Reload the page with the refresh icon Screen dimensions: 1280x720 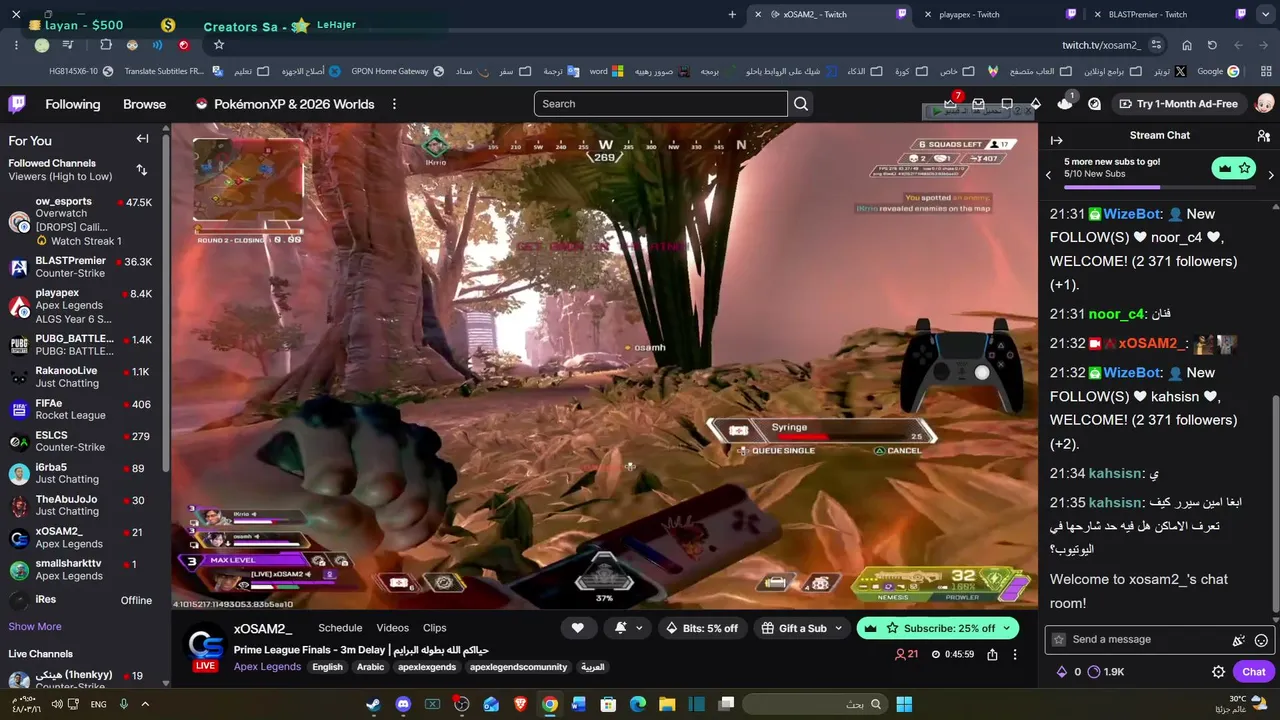click(x=1212, y=45)
